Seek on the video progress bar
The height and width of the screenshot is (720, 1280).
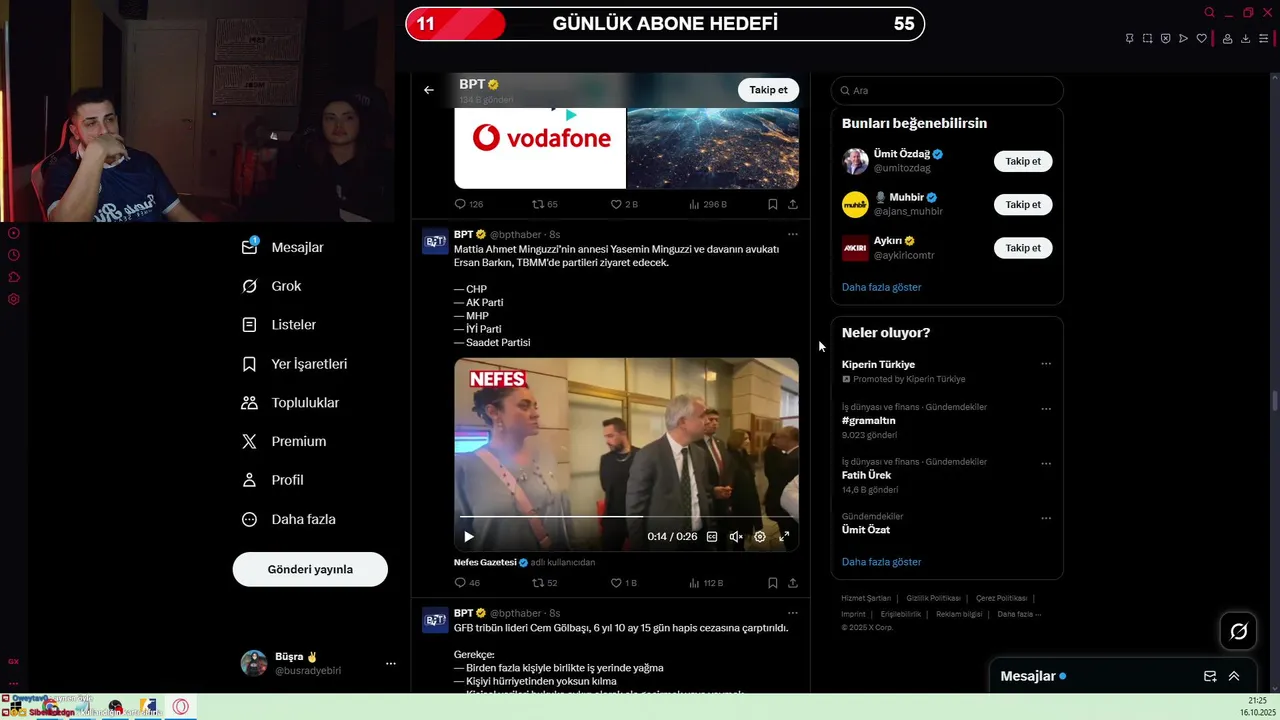(x=626, y=517)
